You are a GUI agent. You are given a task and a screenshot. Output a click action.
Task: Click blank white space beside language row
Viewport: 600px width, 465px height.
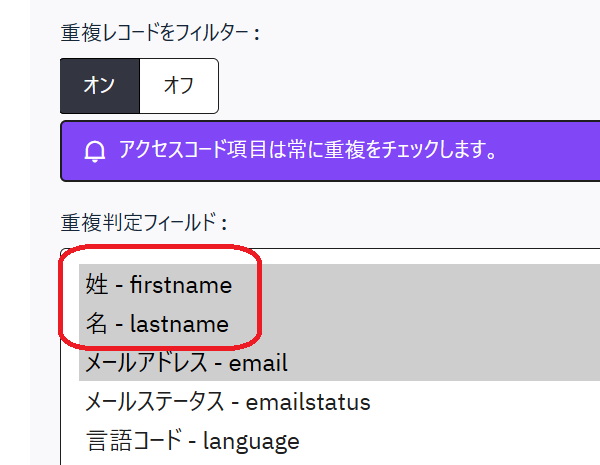[450, 440]
